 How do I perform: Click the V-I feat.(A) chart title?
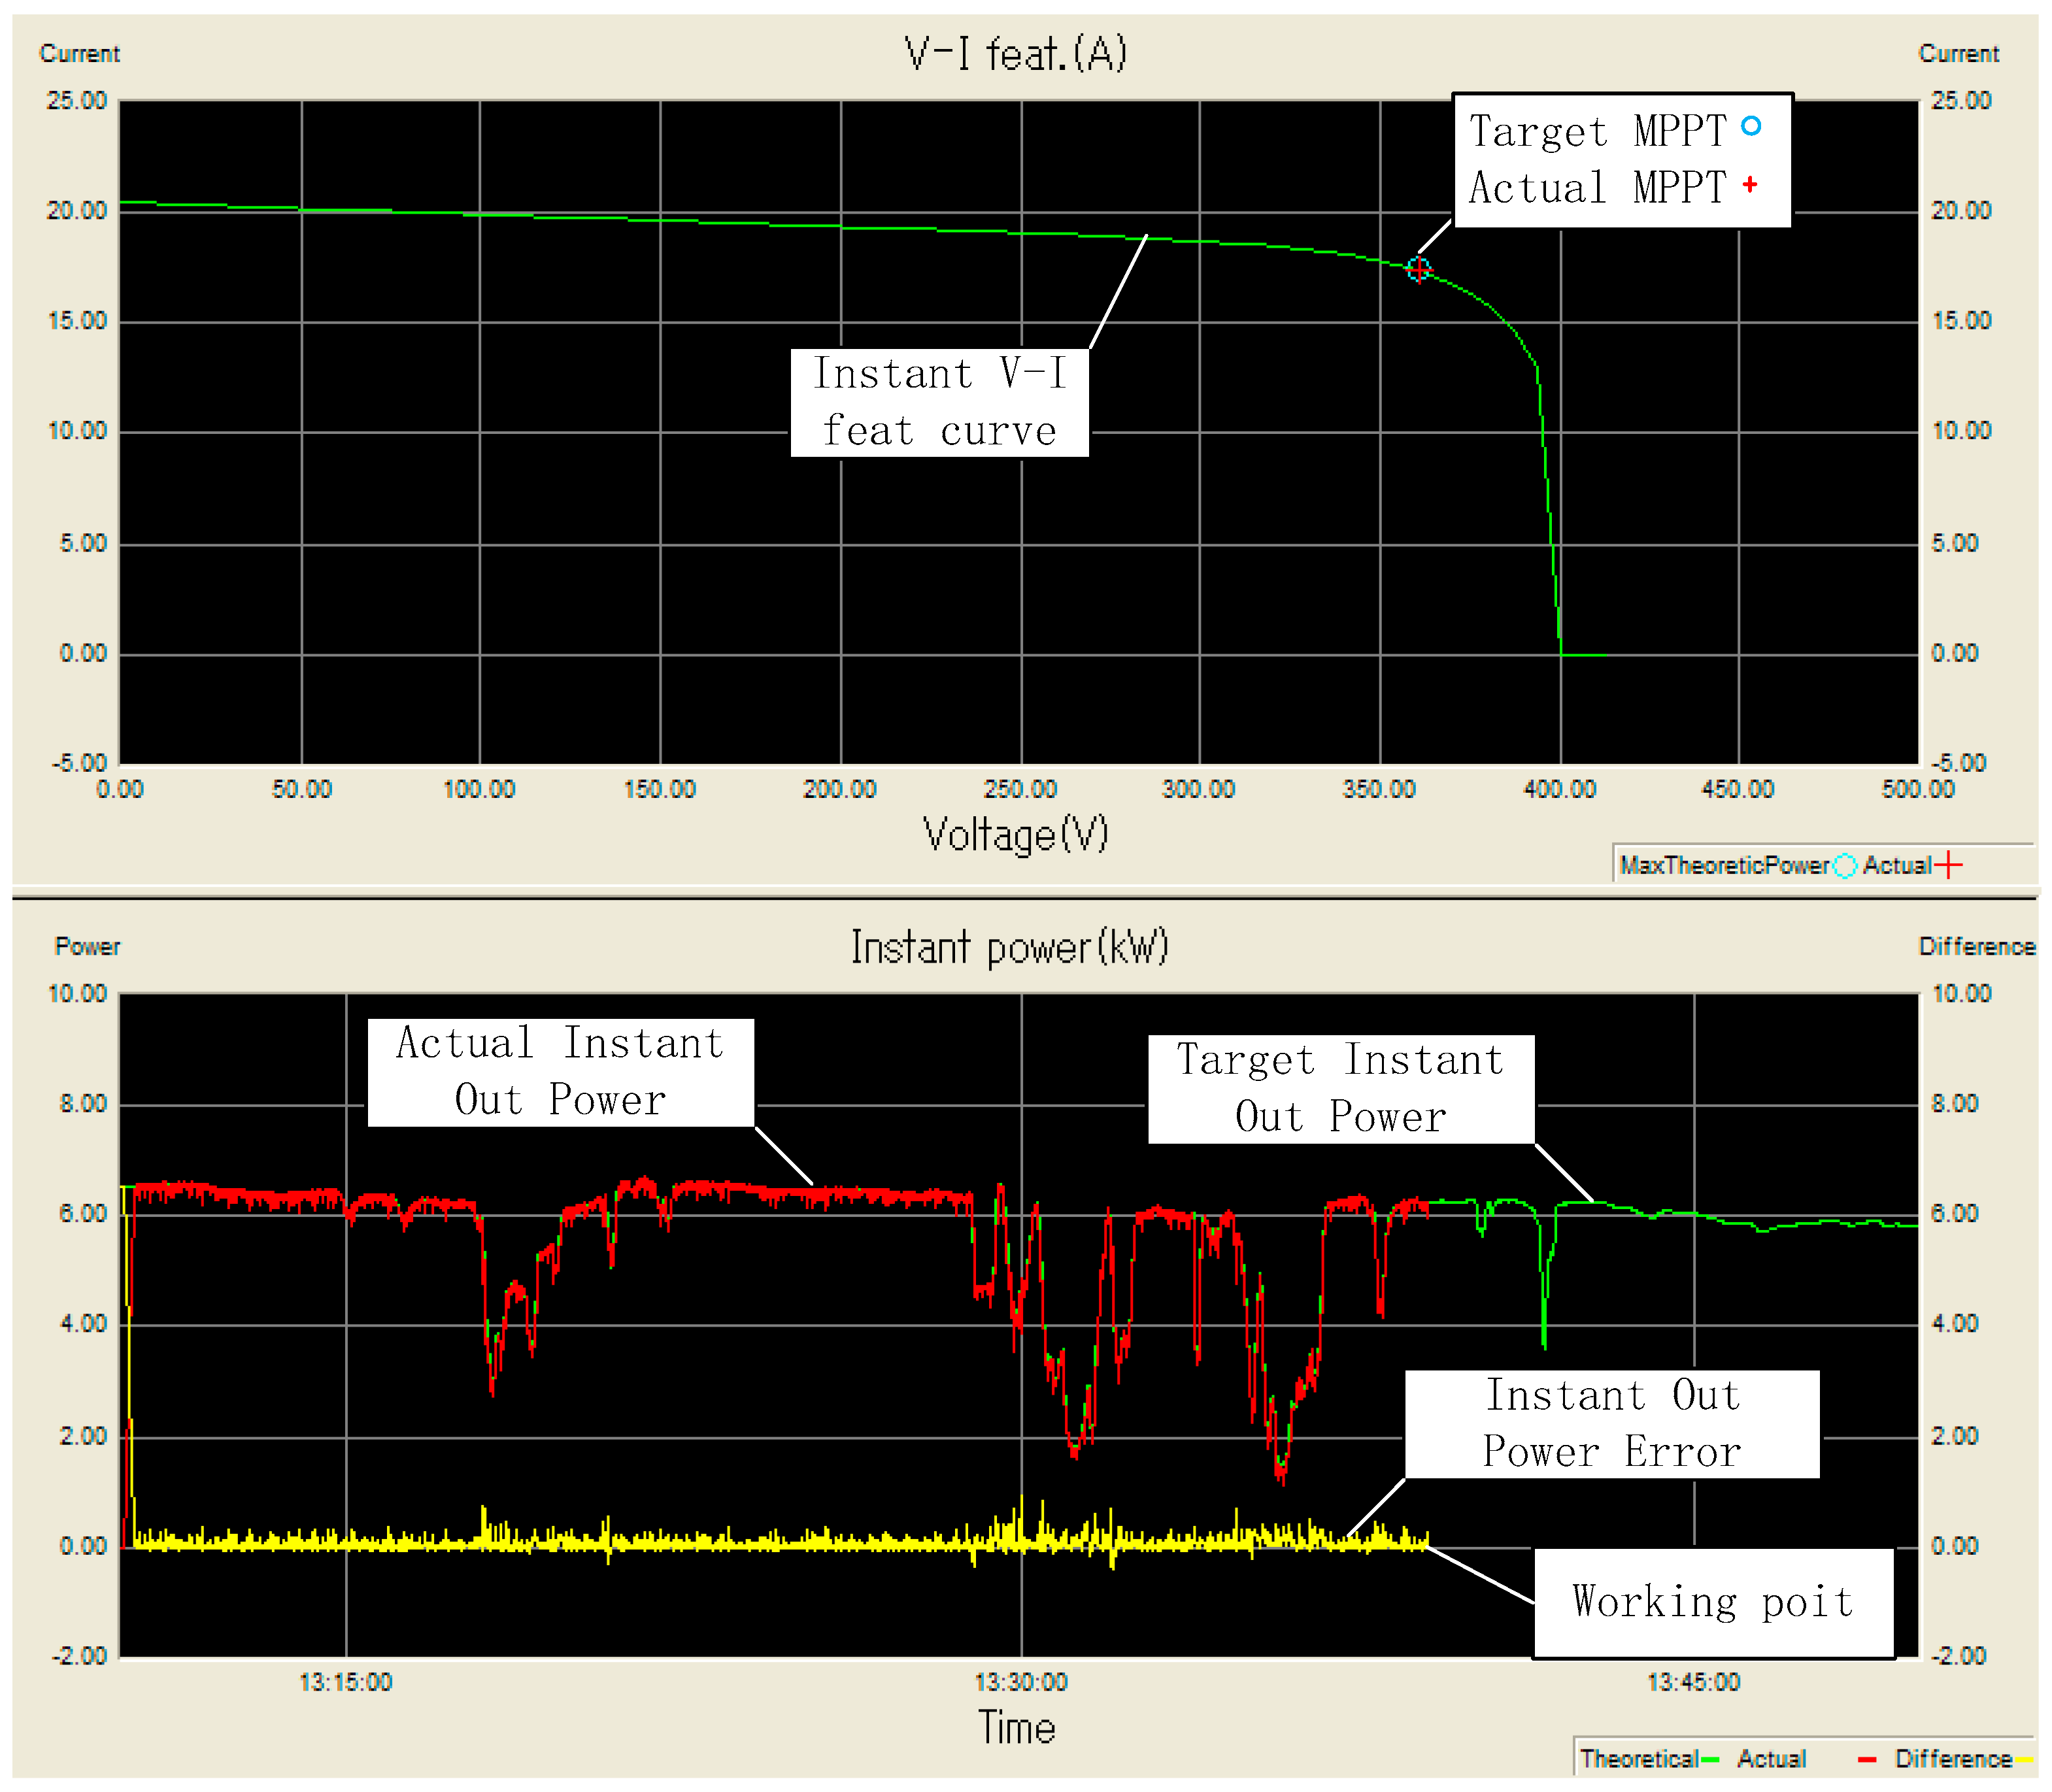coord(1016,54)
